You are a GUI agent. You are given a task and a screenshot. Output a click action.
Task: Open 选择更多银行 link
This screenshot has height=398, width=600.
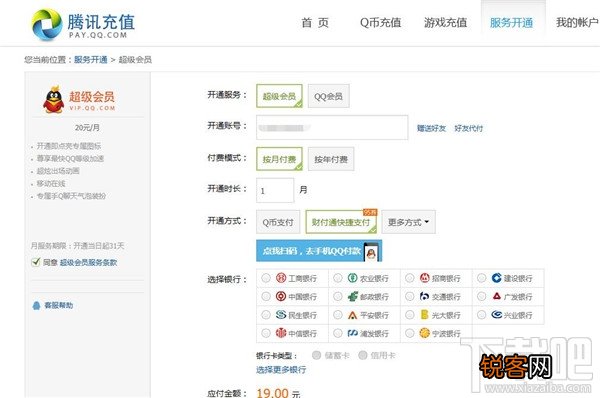281,370
